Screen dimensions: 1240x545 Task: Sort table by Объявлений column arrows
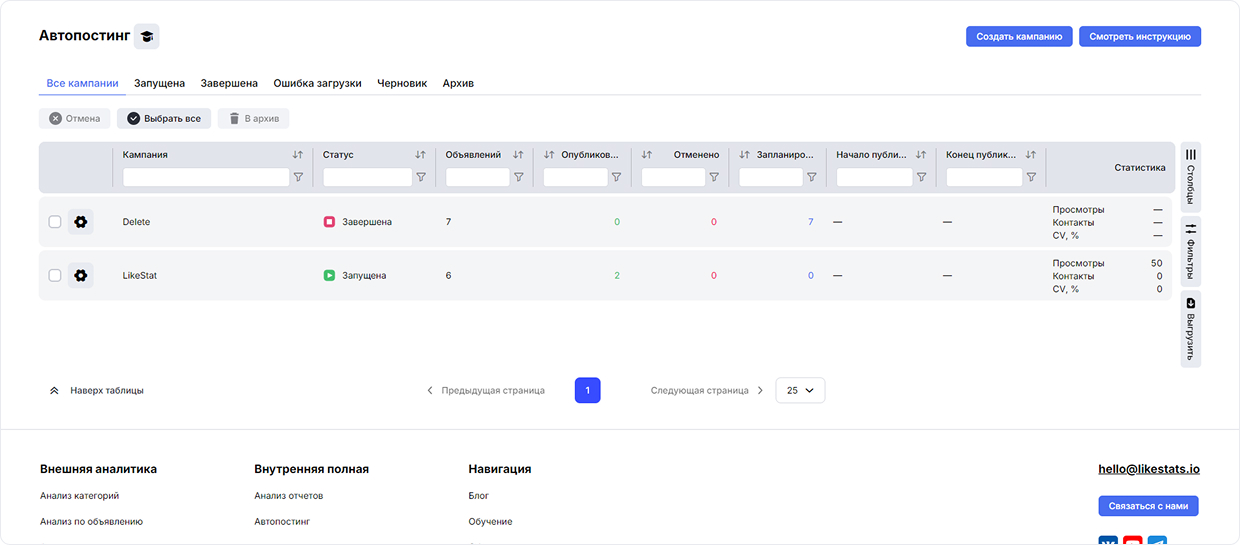click(x=518, y=155)
